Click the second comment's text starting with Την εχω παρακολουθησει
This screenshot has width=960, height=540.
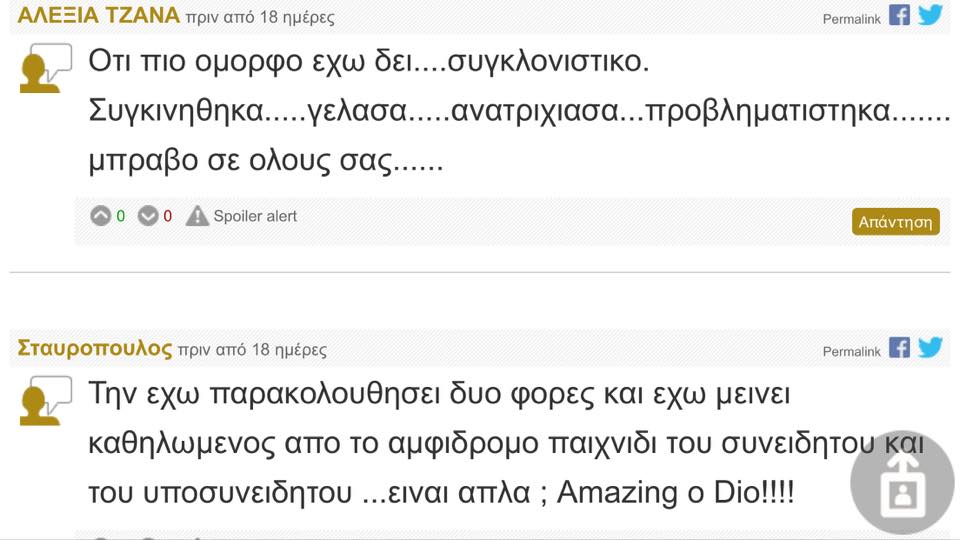[506, 443]
